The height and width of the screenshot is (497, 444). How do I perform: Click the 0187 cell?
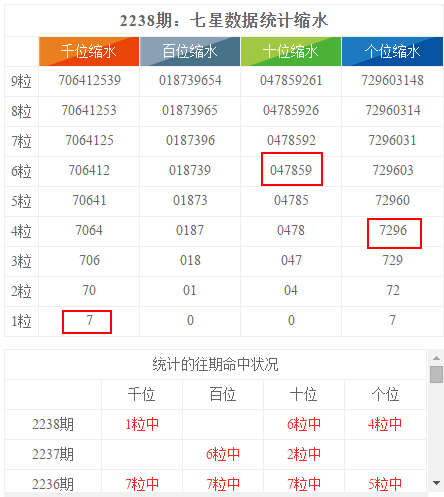tap(190, 230)
